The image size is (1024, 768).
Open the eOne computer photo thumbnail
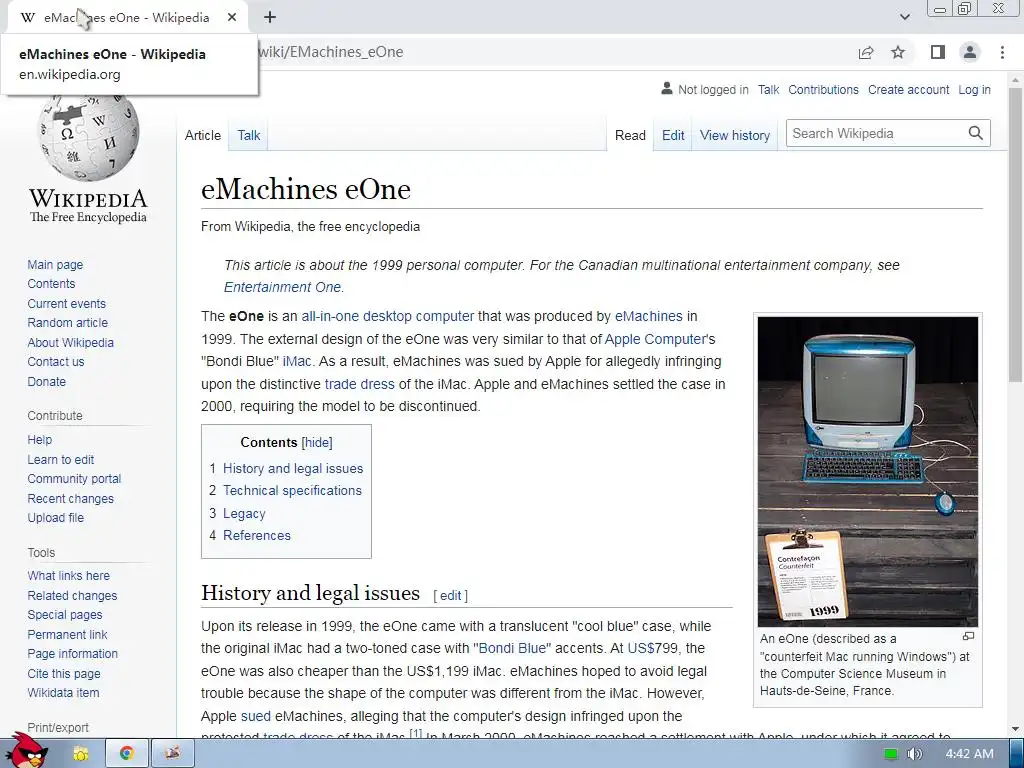pos(868,472)
